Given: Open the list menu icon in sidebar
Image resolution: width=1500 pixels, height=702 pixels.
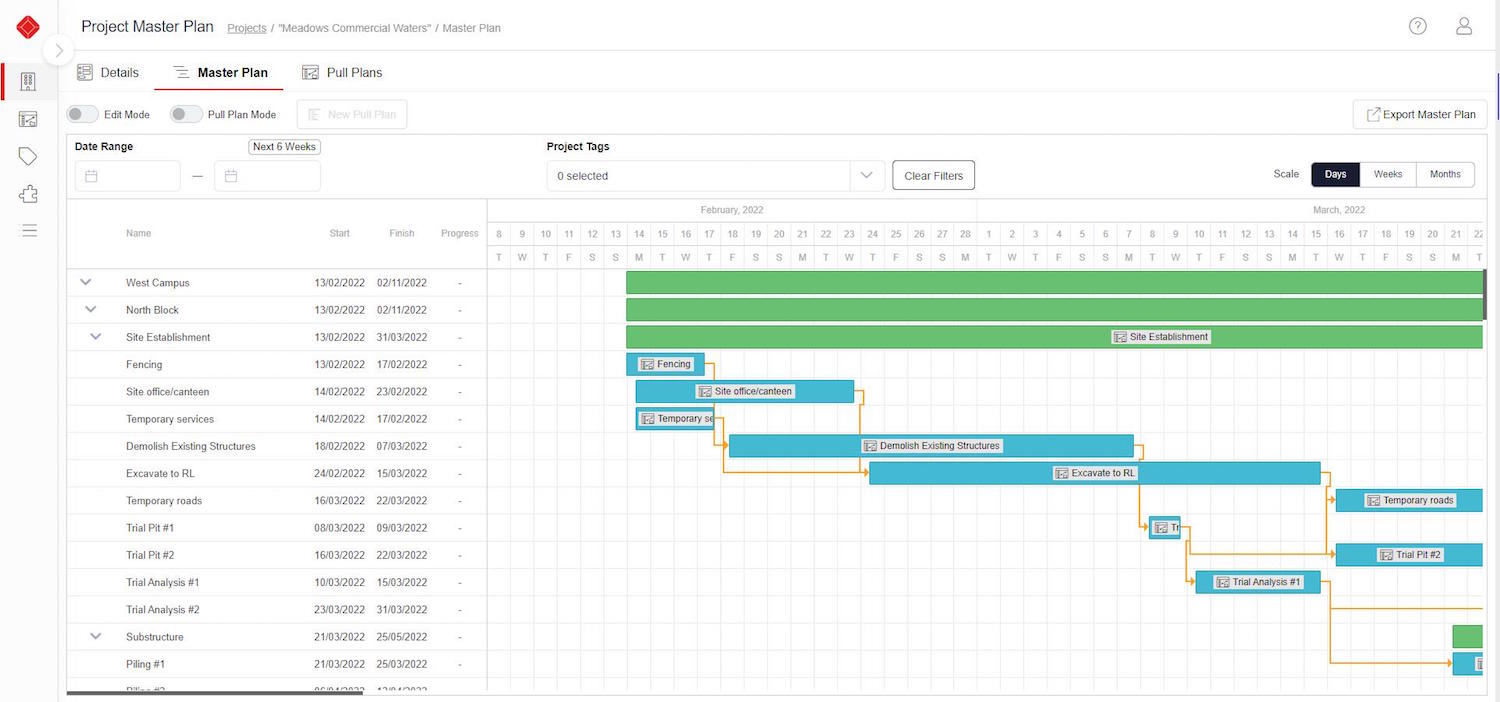Looking at the screenshot, I should pos(28,230).
